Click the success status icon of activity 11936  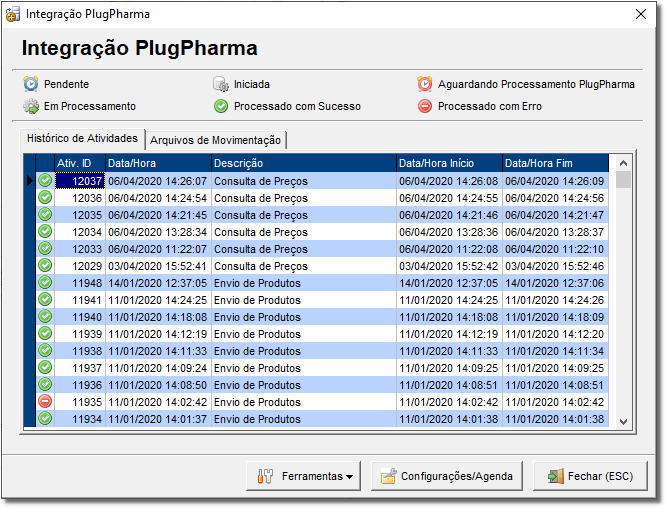point(45,384)
